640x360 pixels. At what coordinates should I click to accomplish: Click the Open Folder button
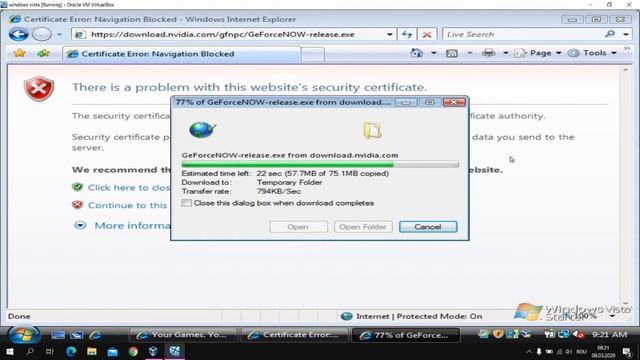(x=363, y=227)
